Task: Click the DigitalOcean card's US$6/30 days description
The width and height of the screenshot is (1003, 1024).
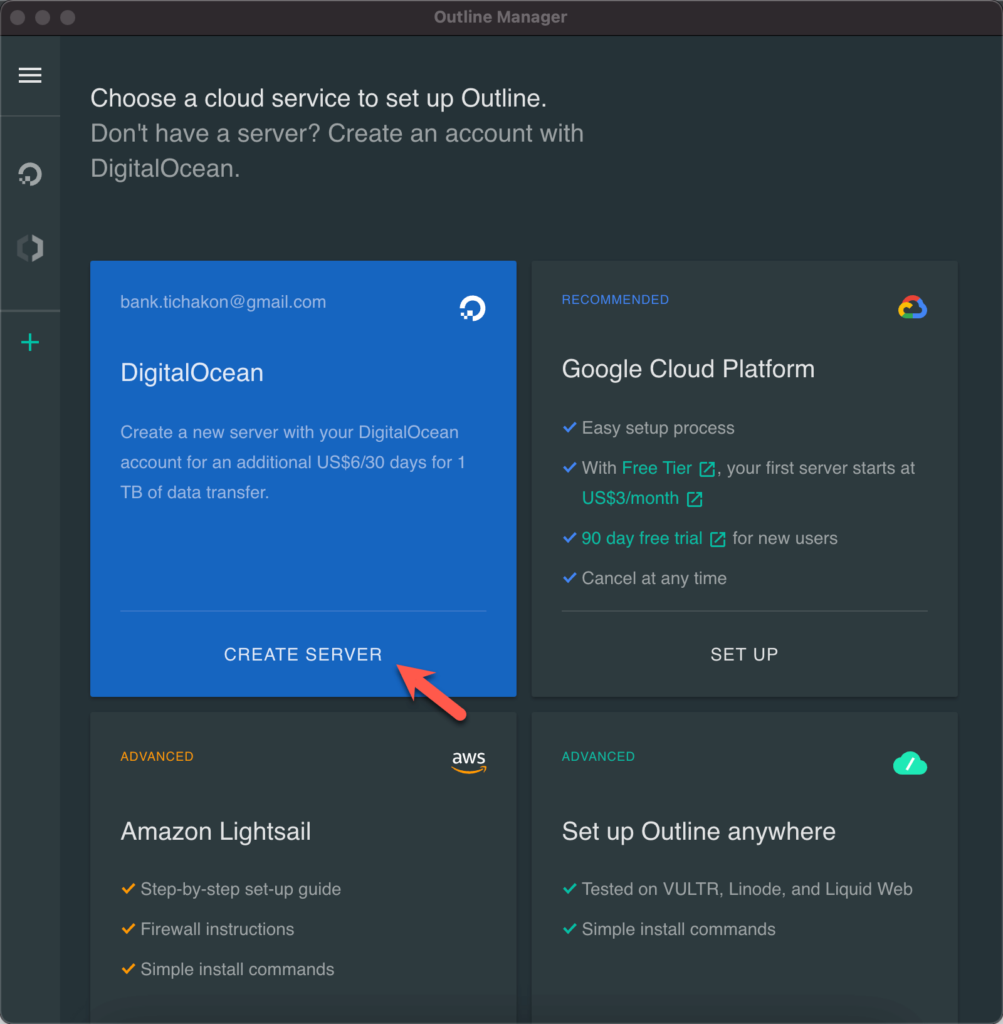Action: 293,462
